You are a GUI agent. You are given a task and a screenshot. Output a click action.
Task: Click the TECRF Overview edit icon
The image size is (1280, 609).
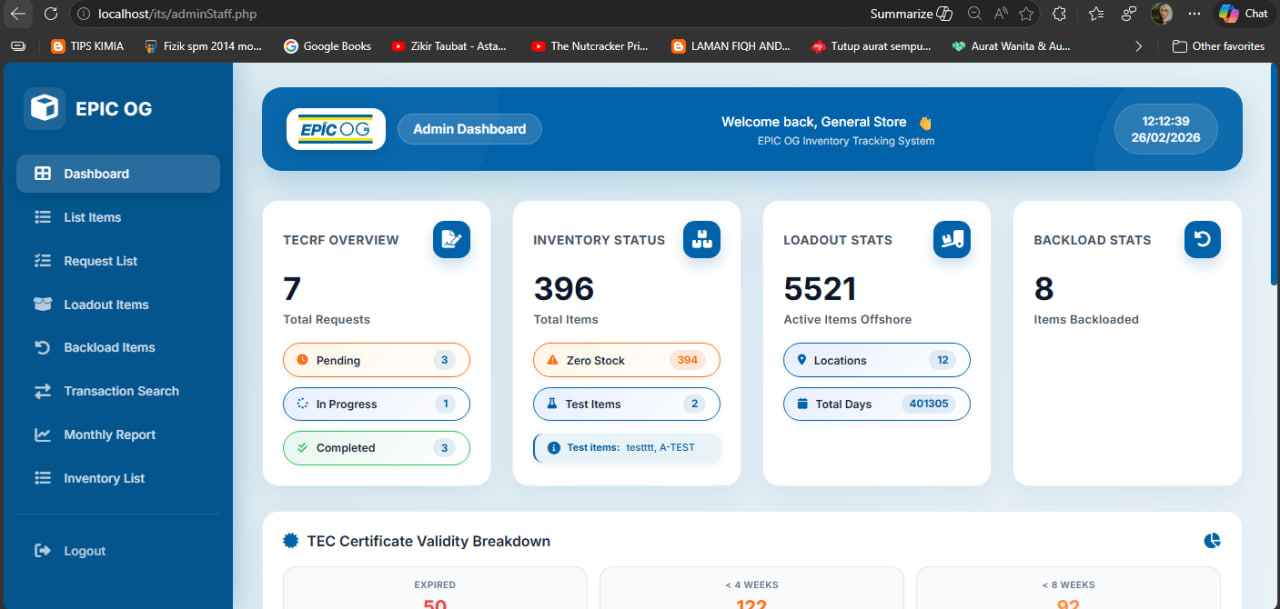click(x=451, y=239)
